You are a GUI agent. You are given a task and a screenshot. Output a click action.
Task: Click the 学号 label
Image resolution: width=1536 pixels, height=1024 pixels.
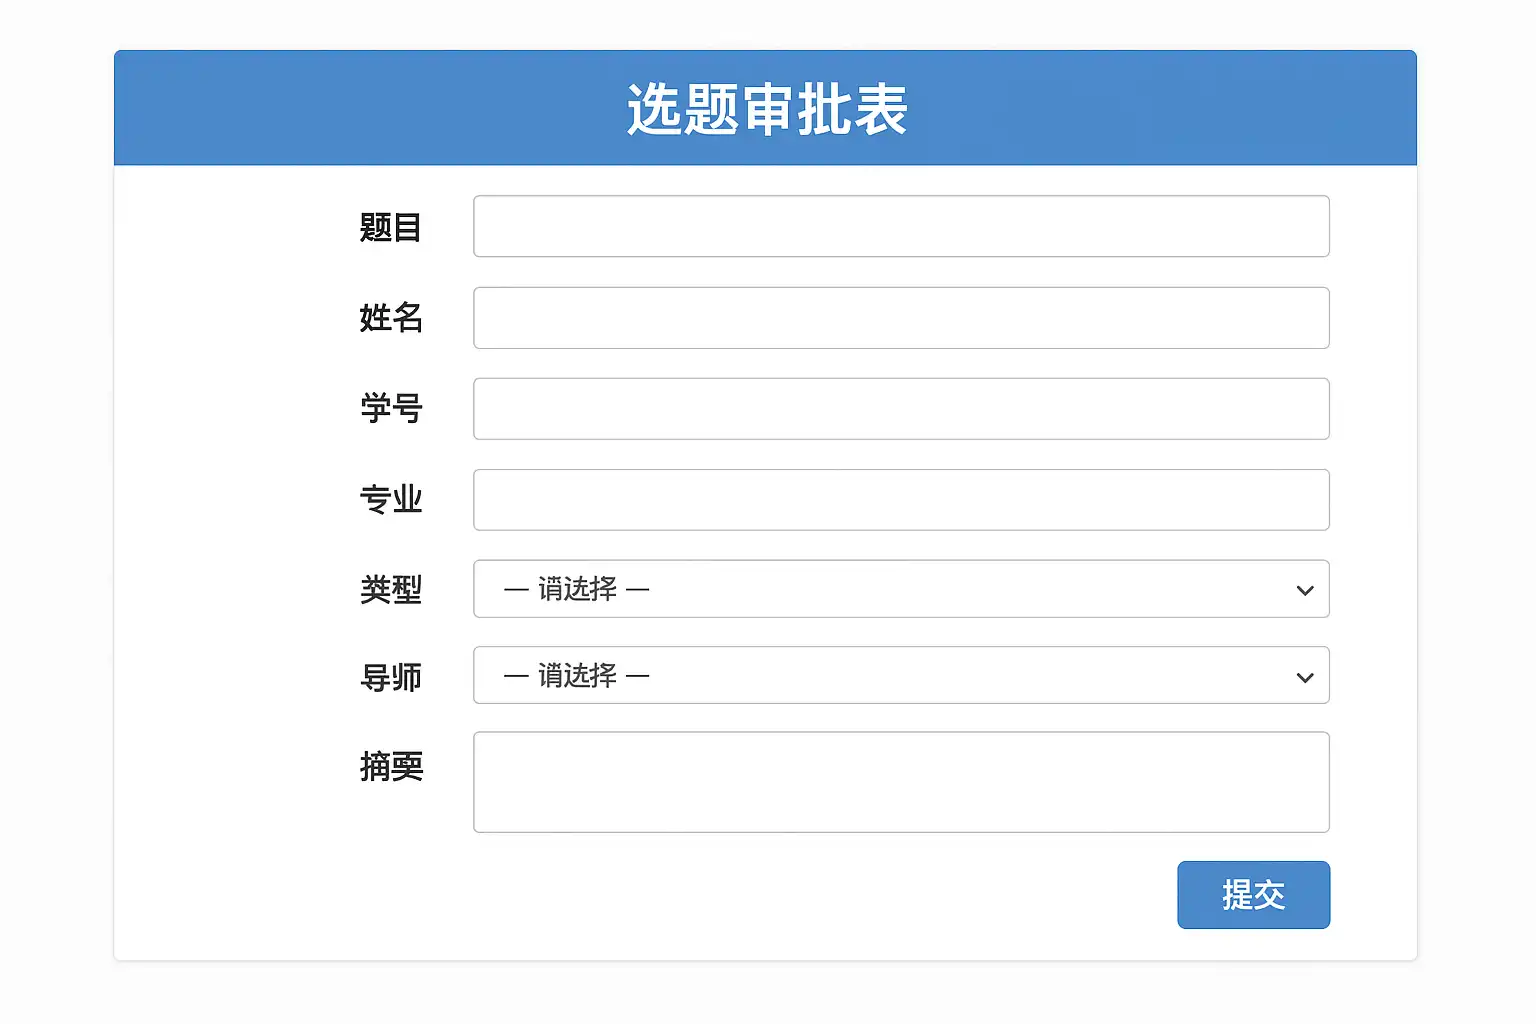click(x=391, y=409)
